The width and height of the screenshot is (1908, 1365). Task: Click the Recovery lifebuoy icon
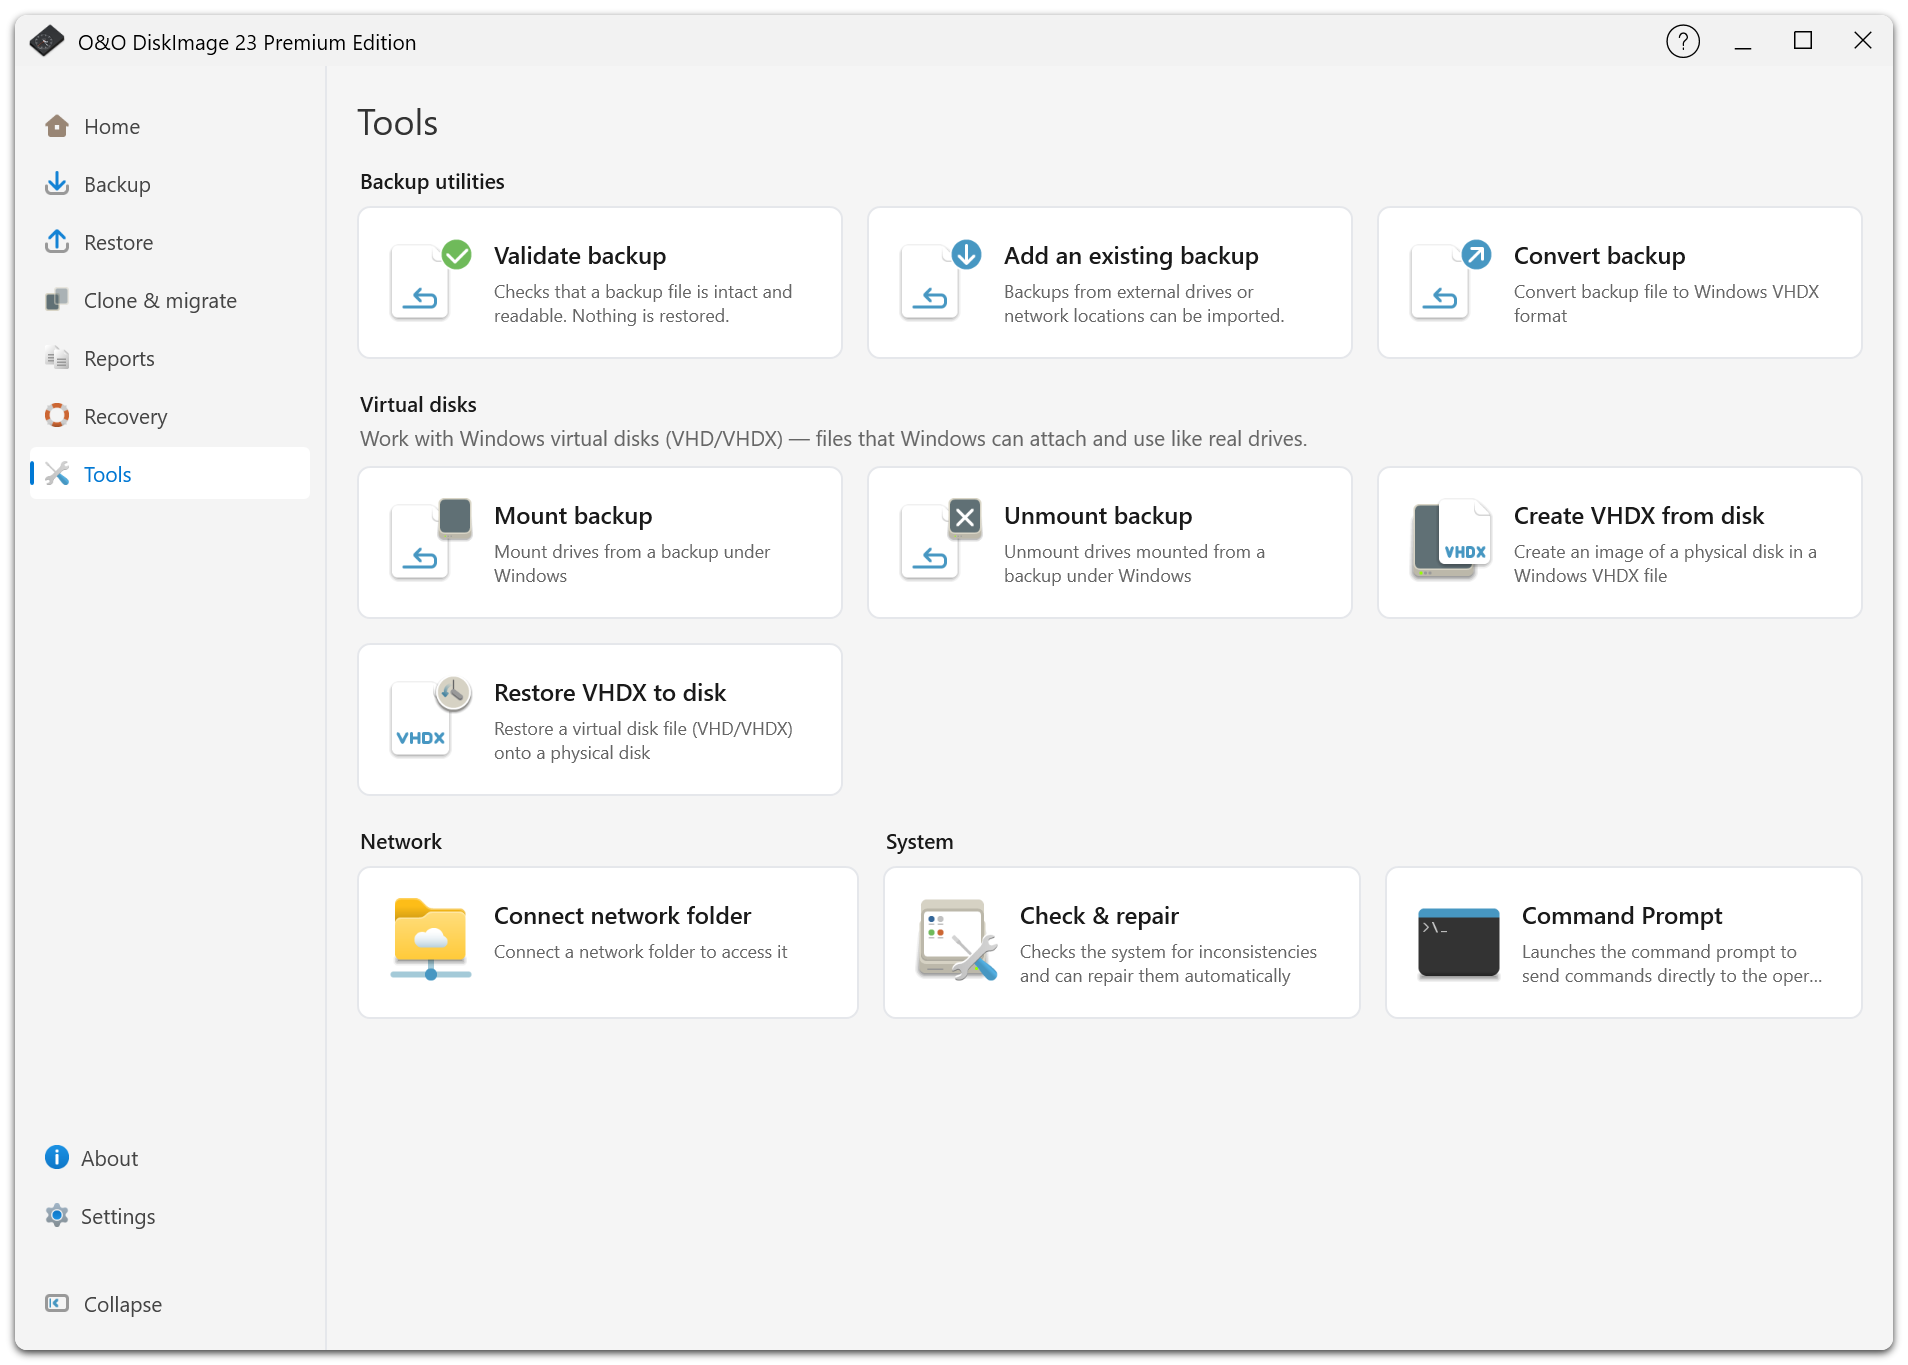point(57,416)
